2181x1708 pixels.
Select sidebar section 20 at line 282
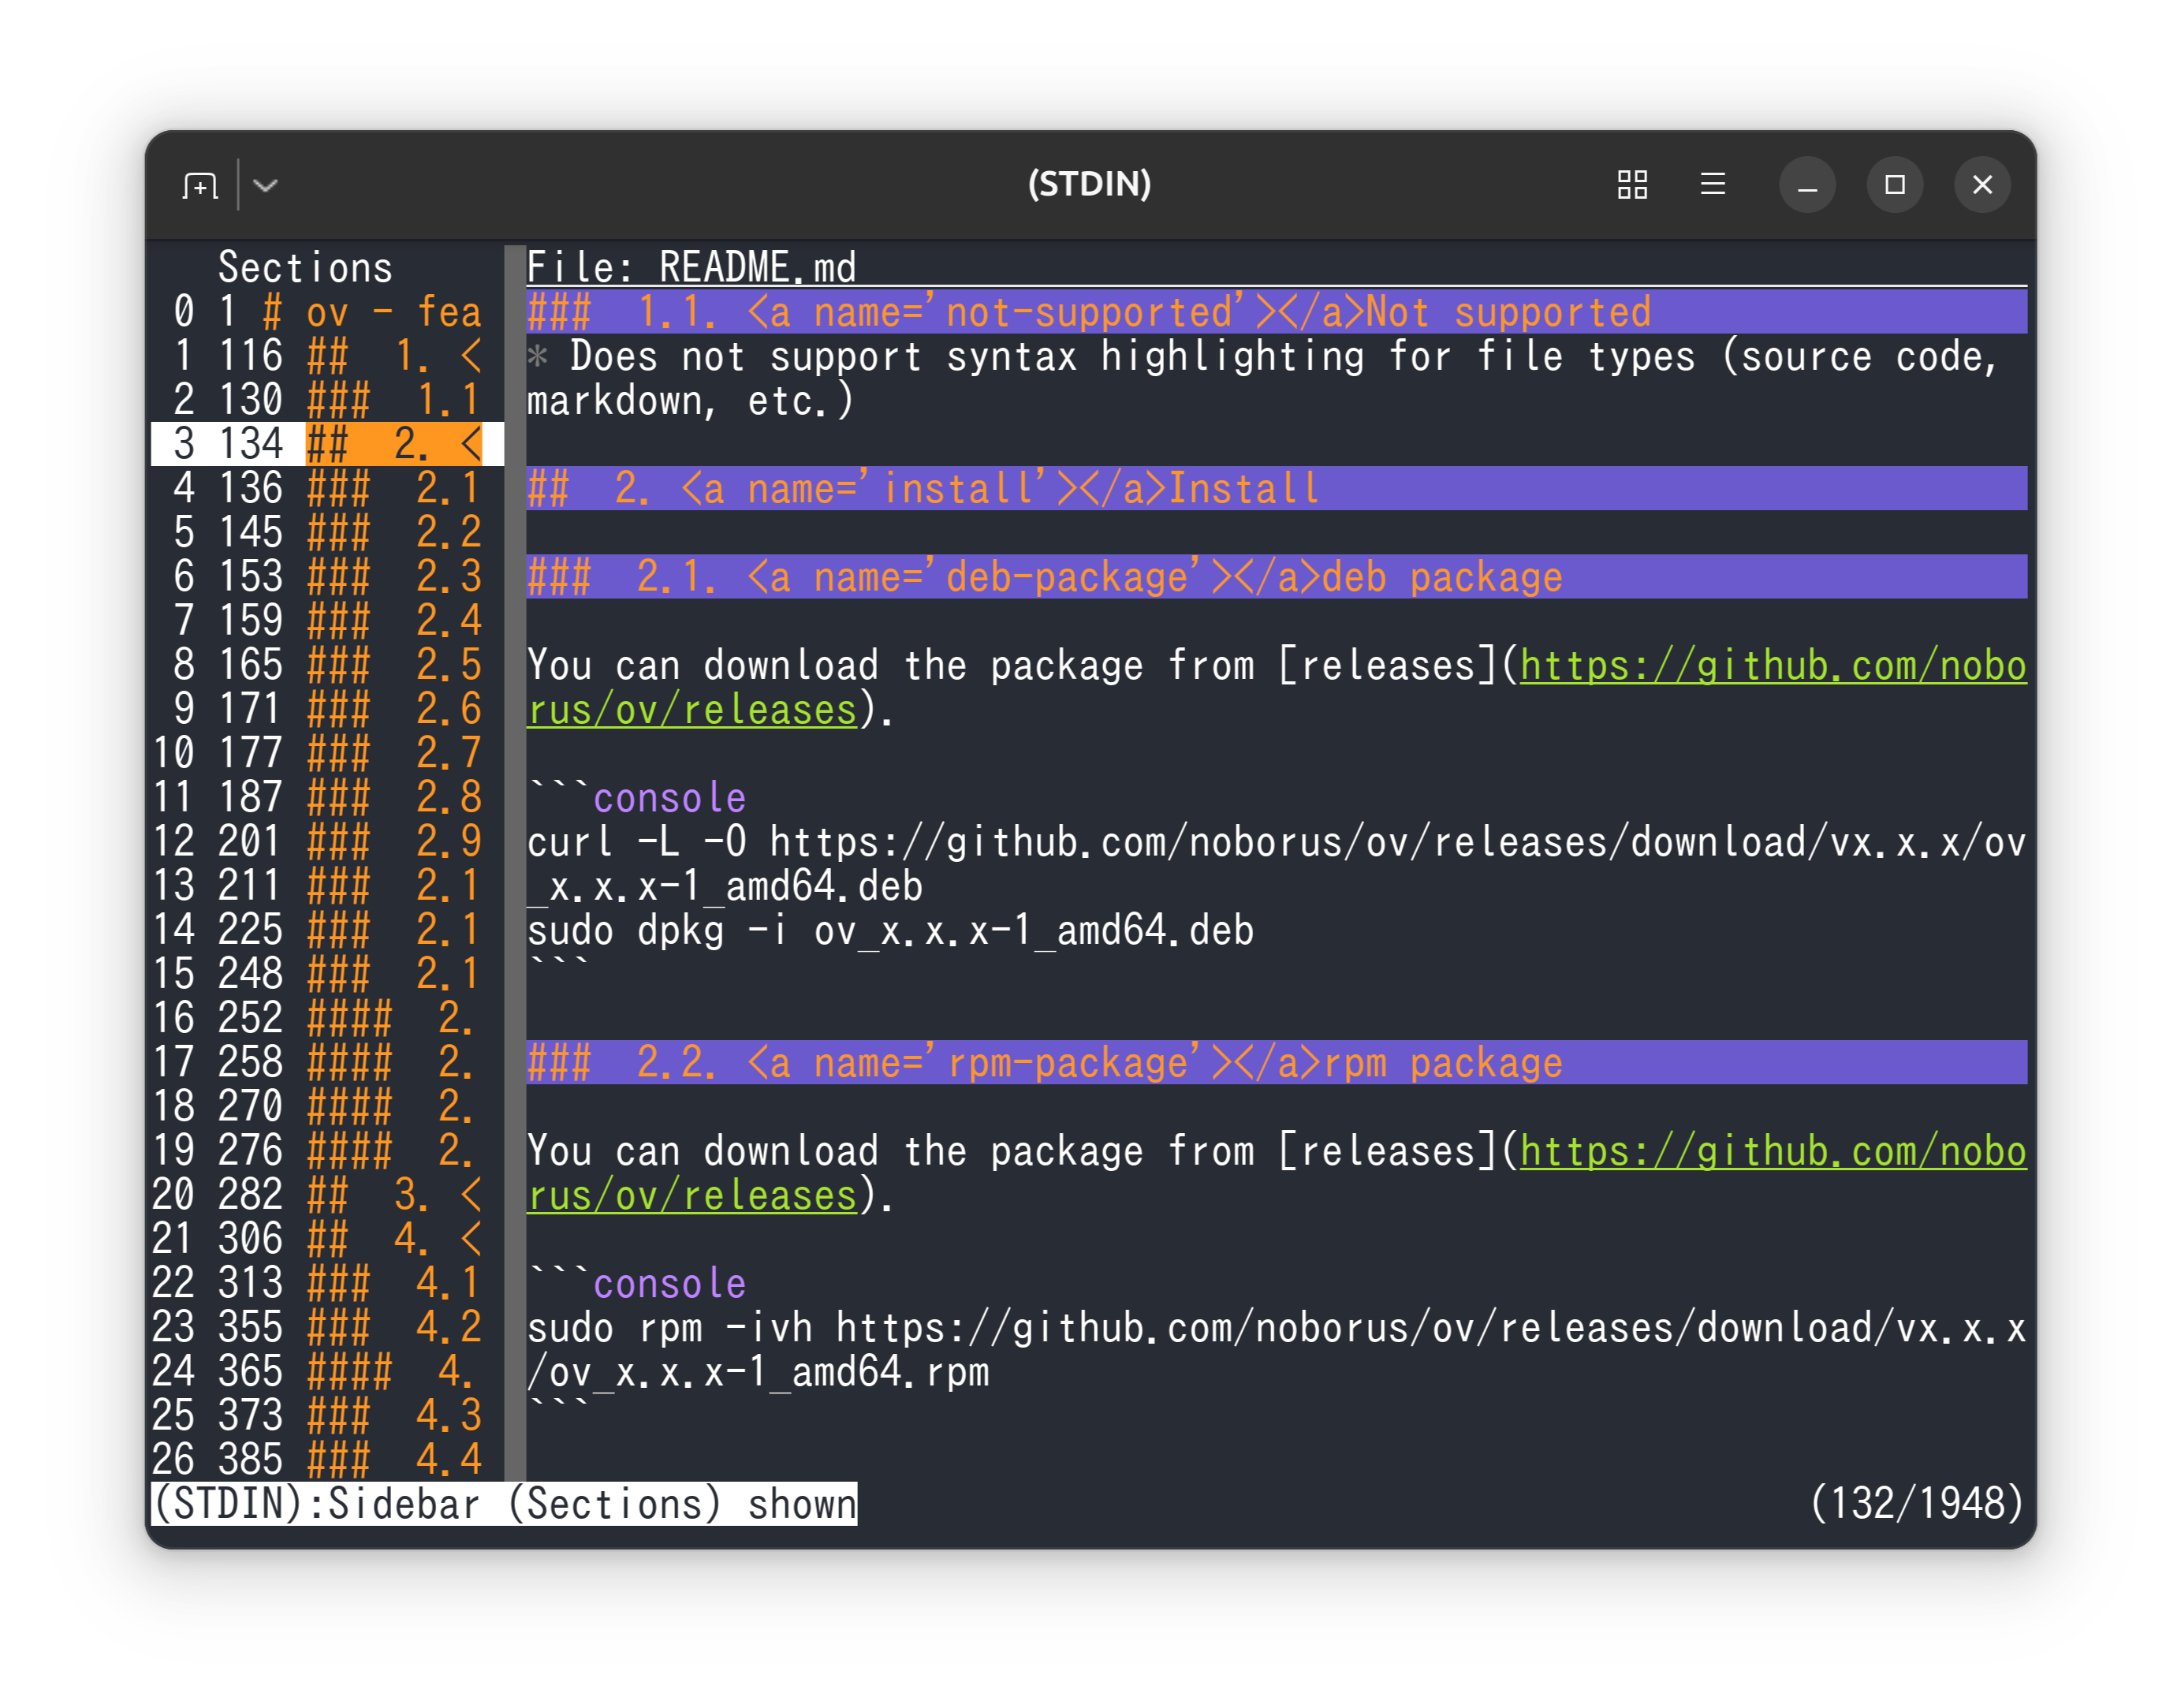coord(327,1195)
